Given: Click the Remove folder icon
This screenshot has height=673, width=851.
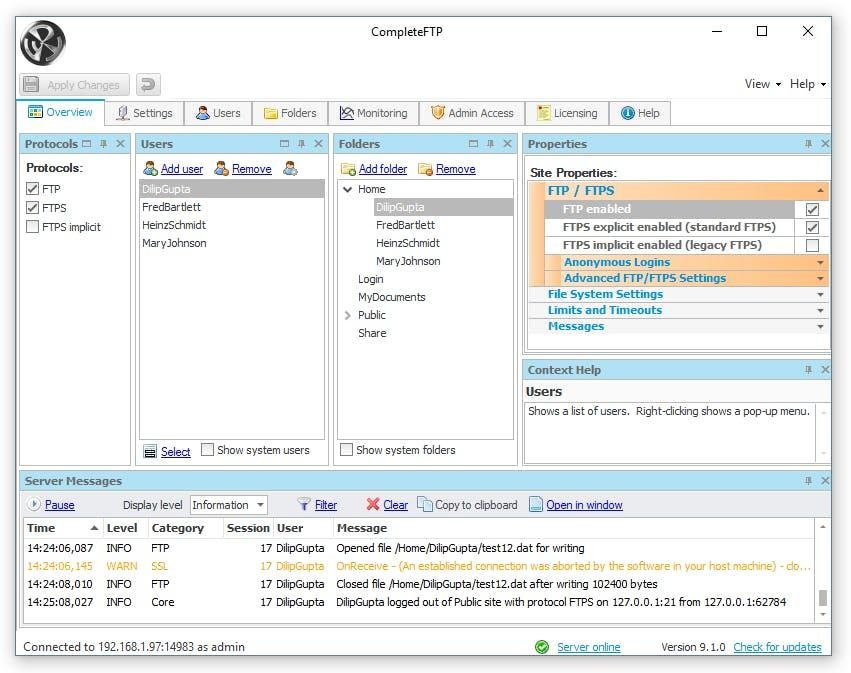Looking at the screenshot, I should pyautogui.click(x=425, y=169).
